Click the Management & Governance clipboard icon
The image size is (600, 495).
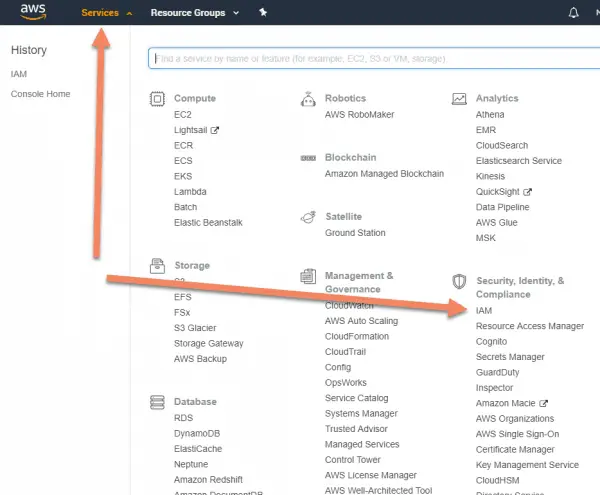[308, 276]
